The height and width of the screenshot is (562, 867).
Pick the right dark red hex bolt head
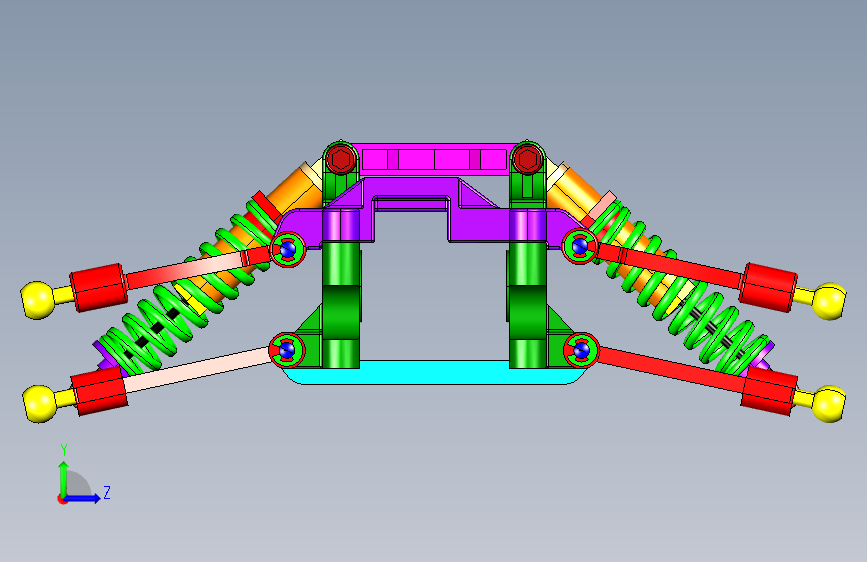coord(527,159)
